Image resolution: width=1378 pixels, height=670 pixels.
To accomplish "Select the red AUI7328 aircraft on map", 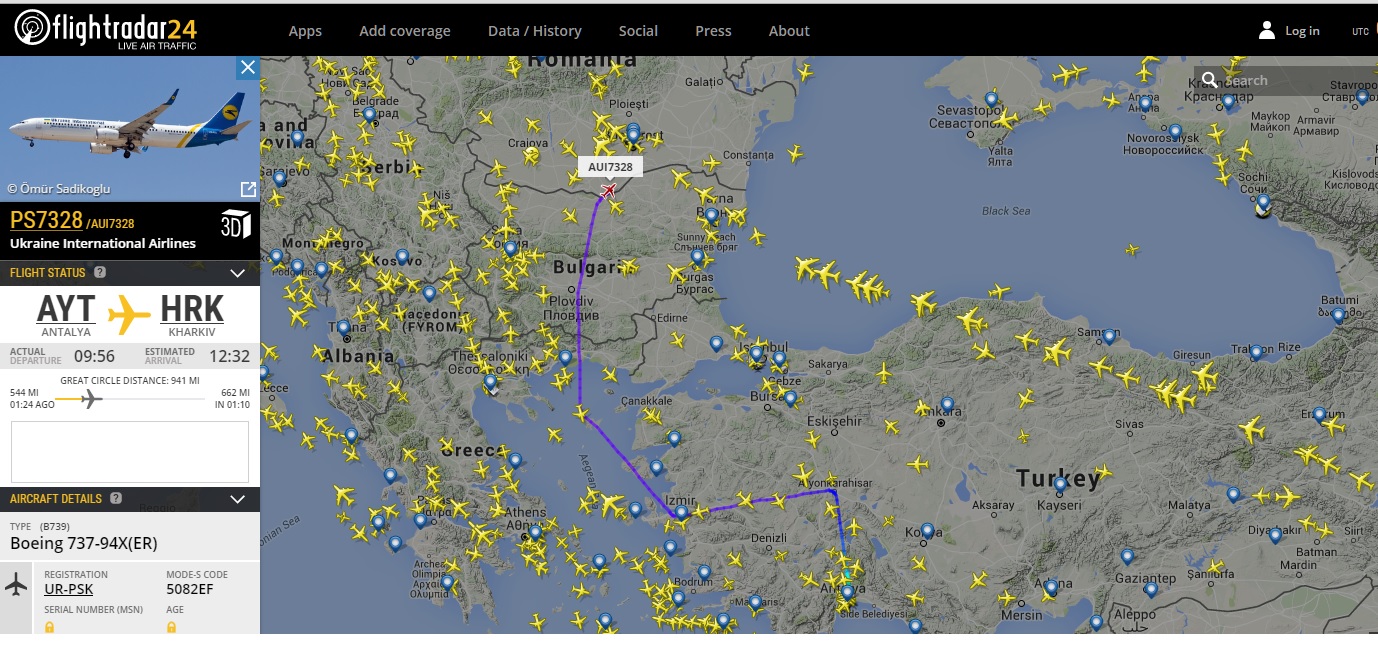I will coord(608,190).
